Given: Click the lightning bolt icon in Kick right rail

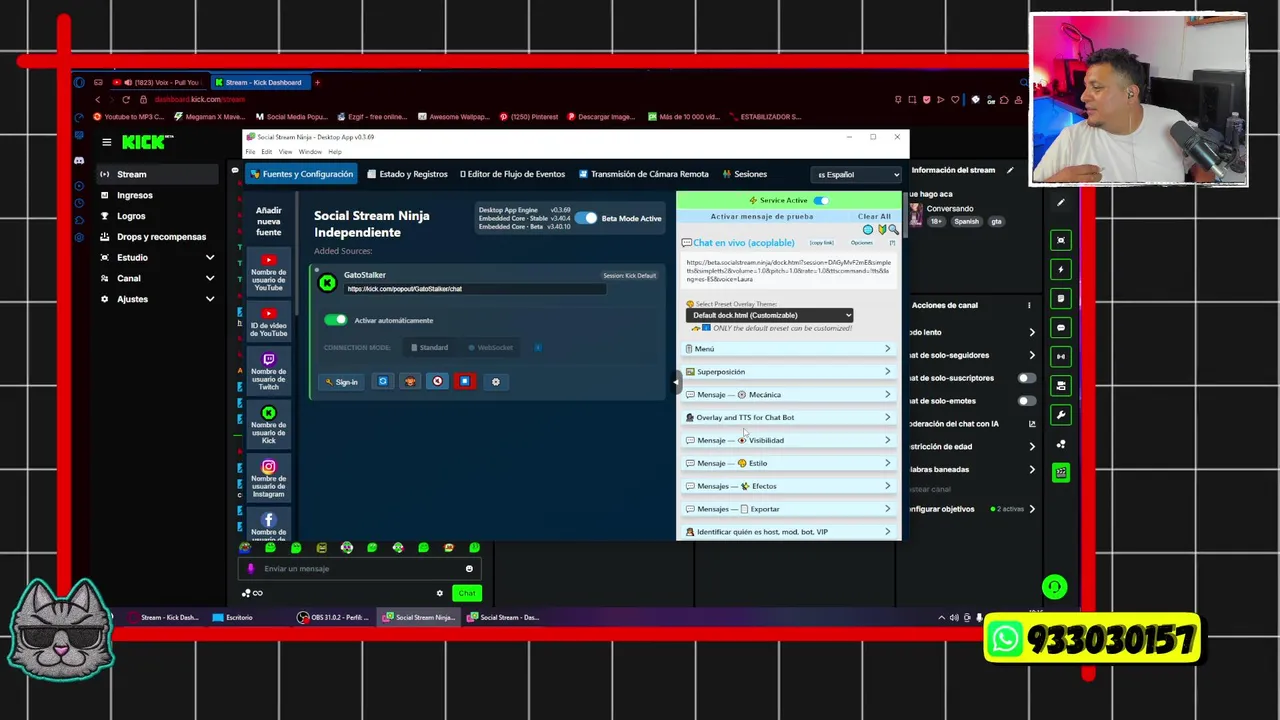Looking at the screenshot, I should point(1061,270).
